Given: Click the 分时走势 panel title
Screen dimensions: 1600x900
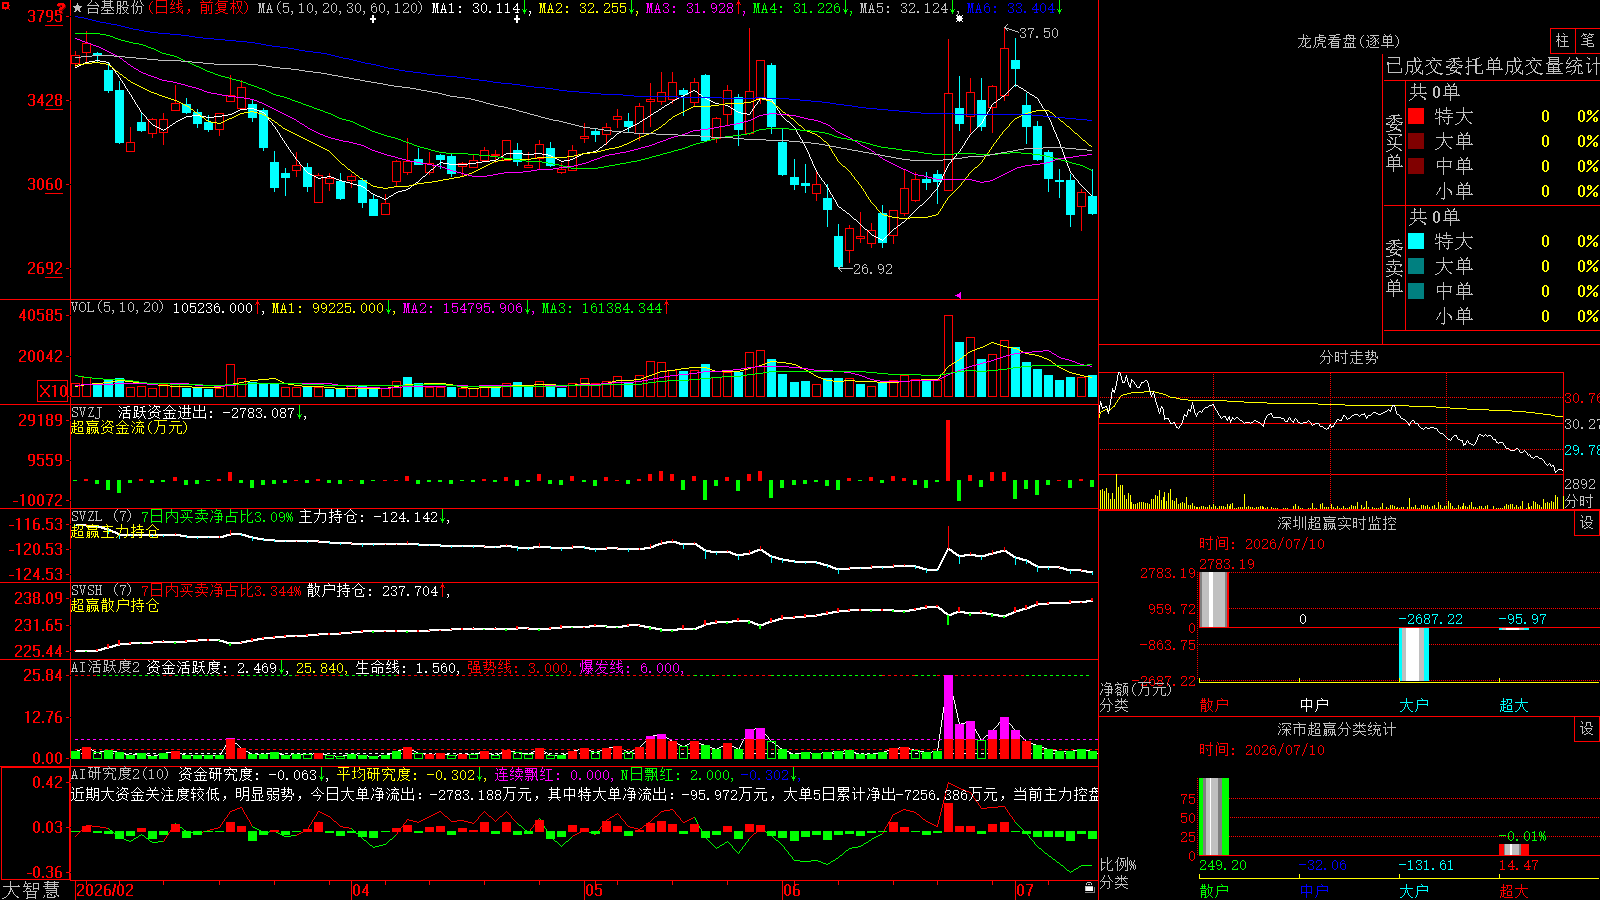Looking at the screenshot, I should (1349, 357).
